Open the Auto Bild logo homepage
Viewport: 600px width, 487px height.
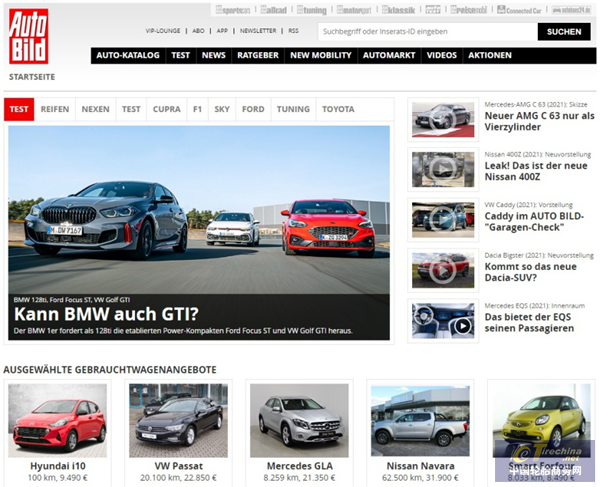[x=29, y=36]
